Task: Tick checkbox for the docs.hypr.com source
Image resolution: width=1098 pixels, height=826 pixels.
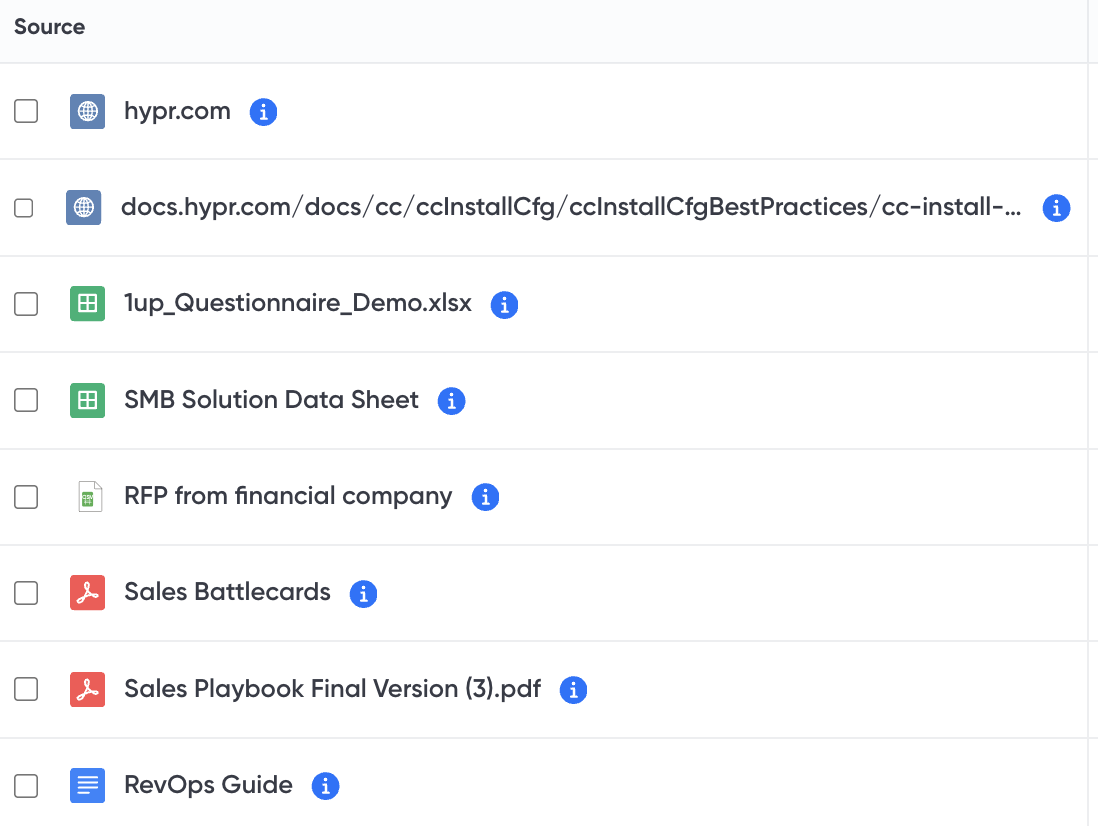Action: (x=24, y=208)
